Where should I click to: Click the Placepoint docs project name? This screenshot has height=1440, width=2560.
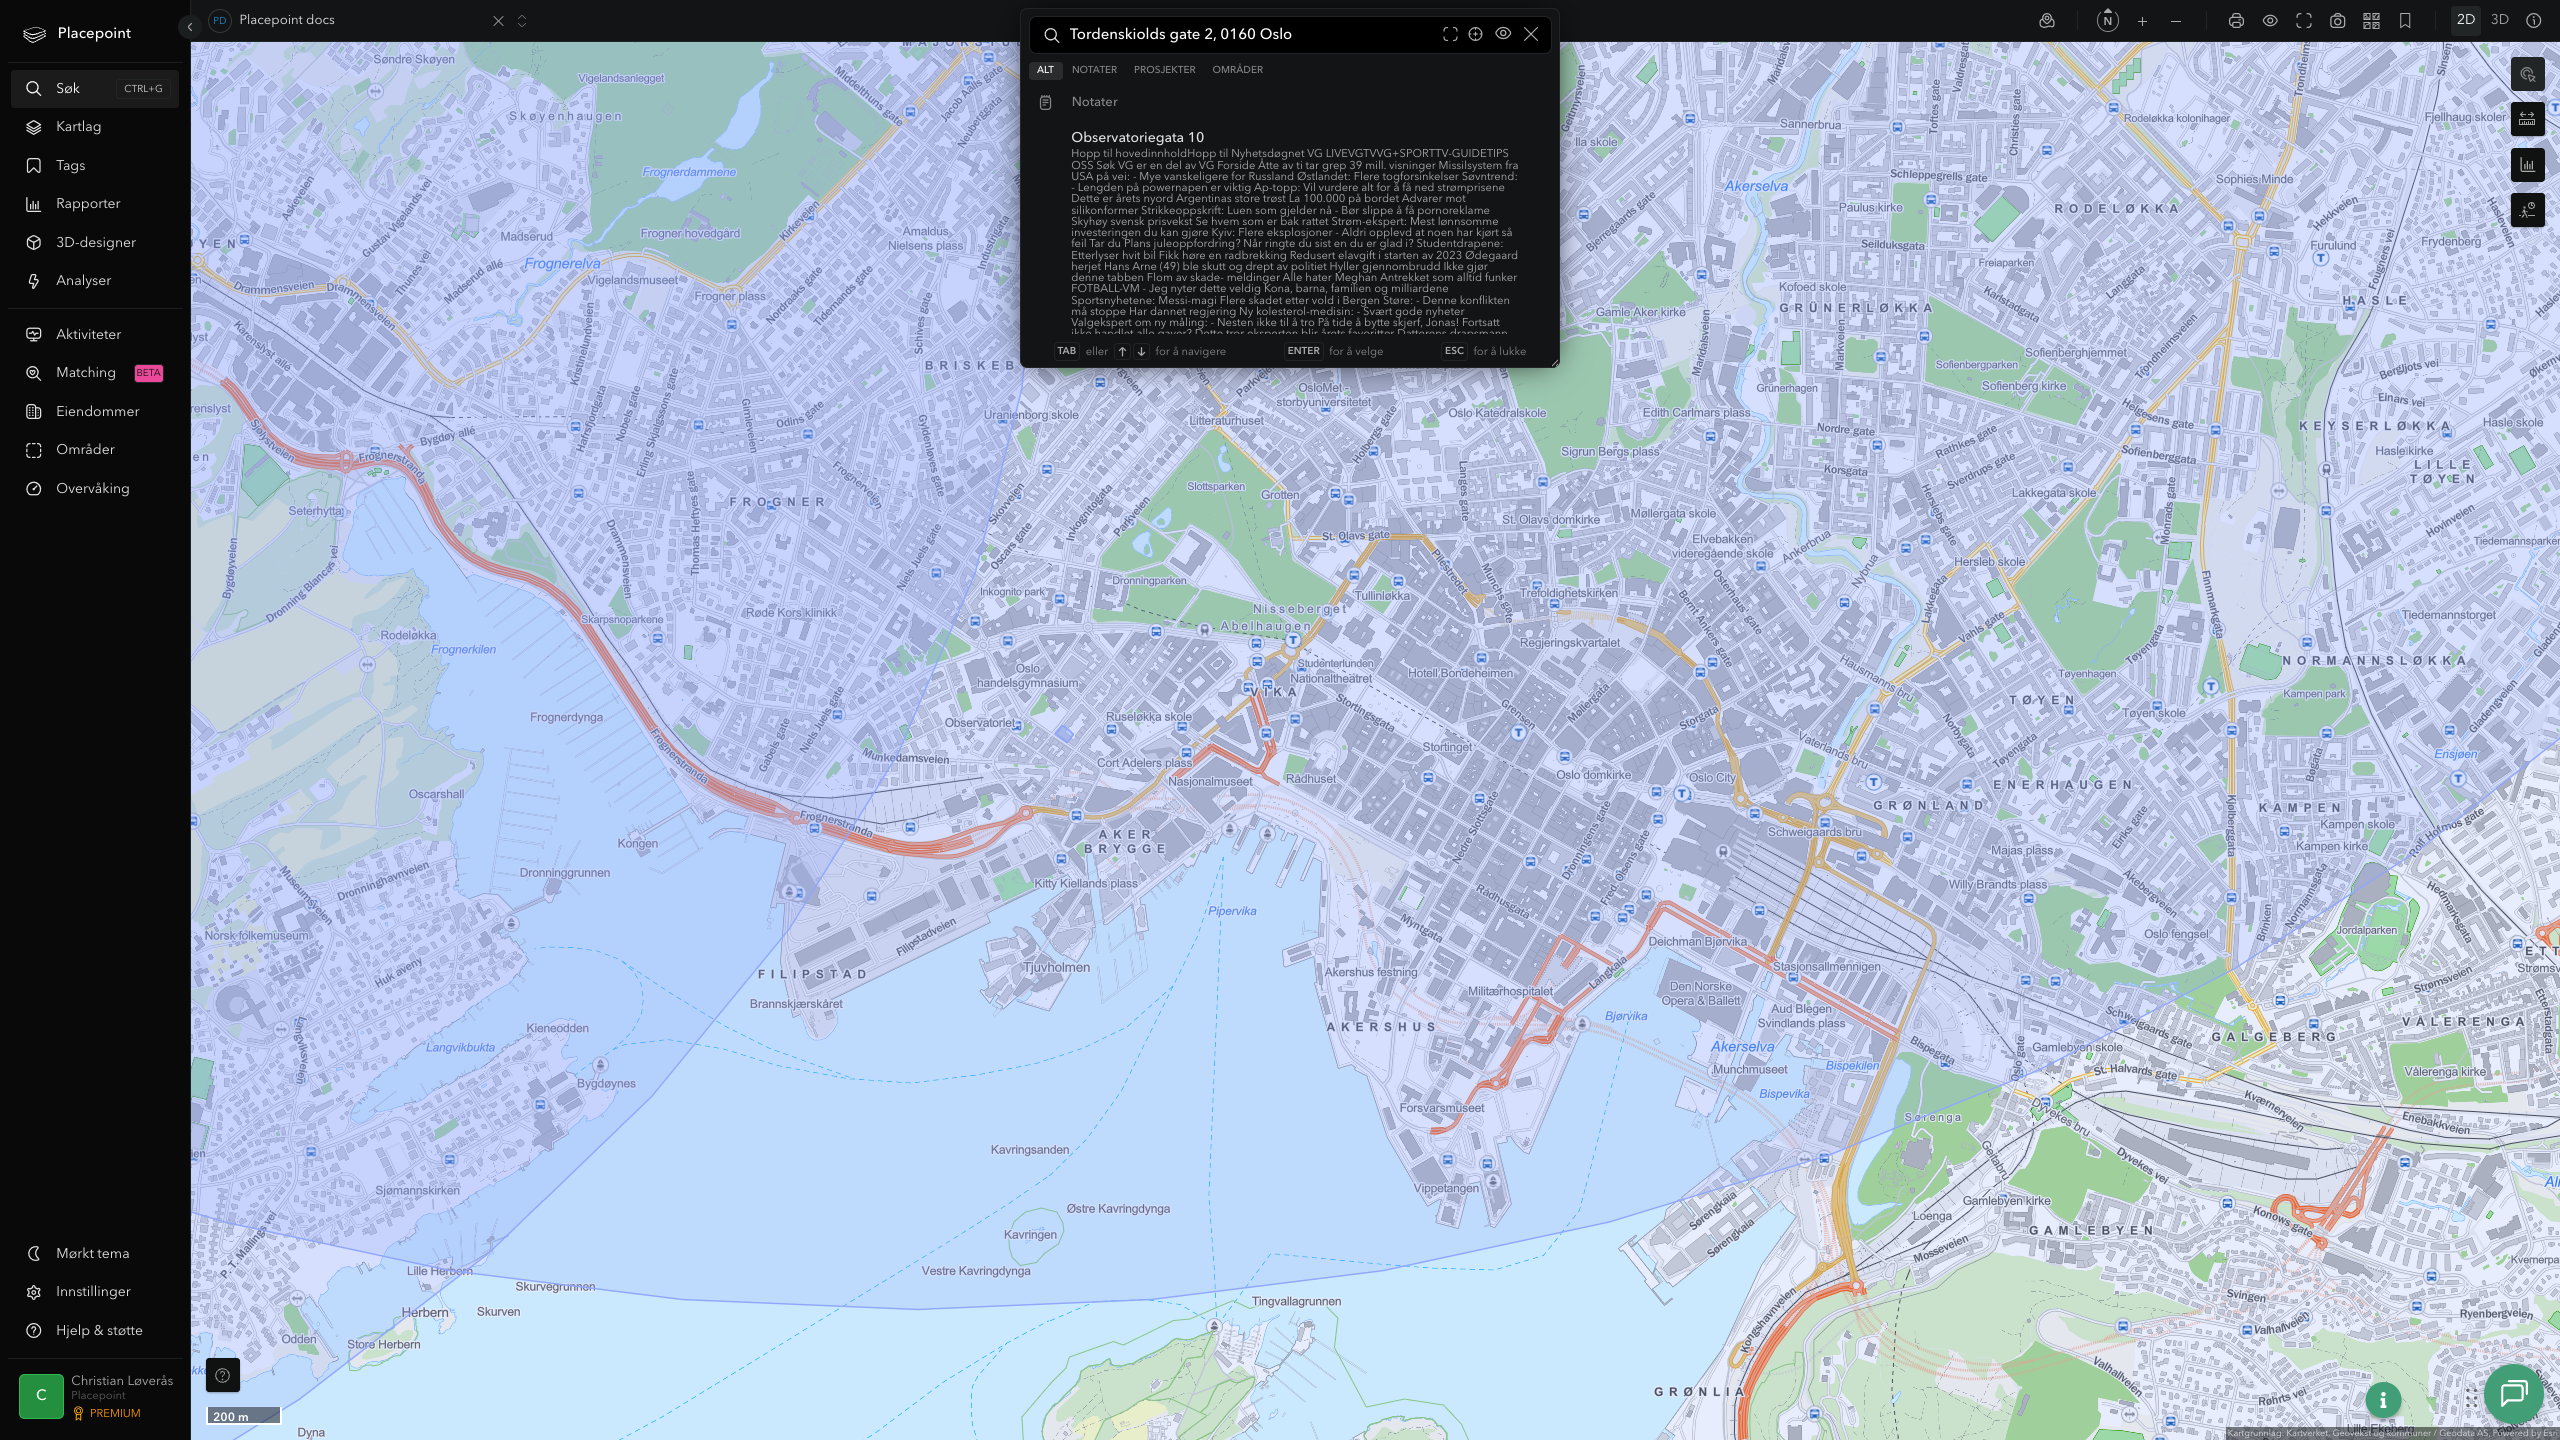click(287, 20)
